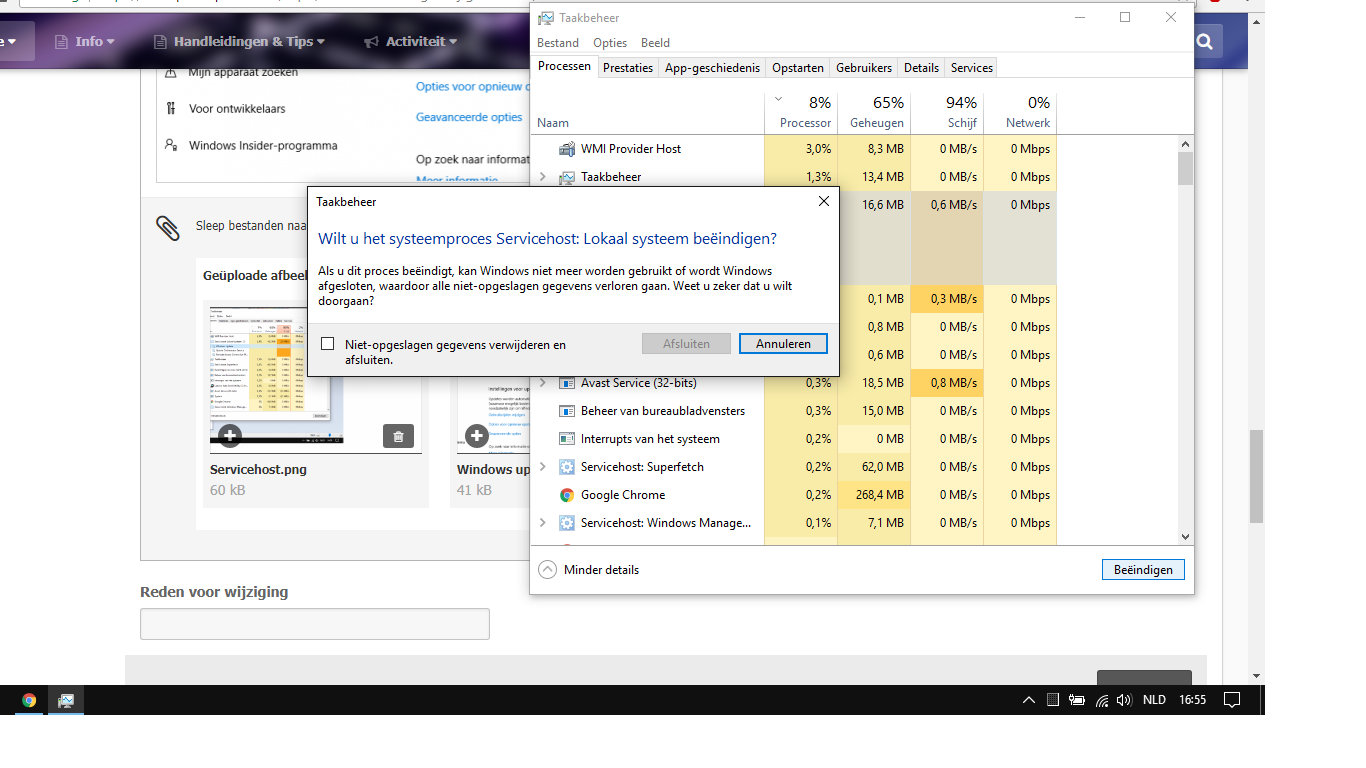Switch to the Prestaties tab
The height and width of the screenshot is (768, 1366).
[628, 68]
